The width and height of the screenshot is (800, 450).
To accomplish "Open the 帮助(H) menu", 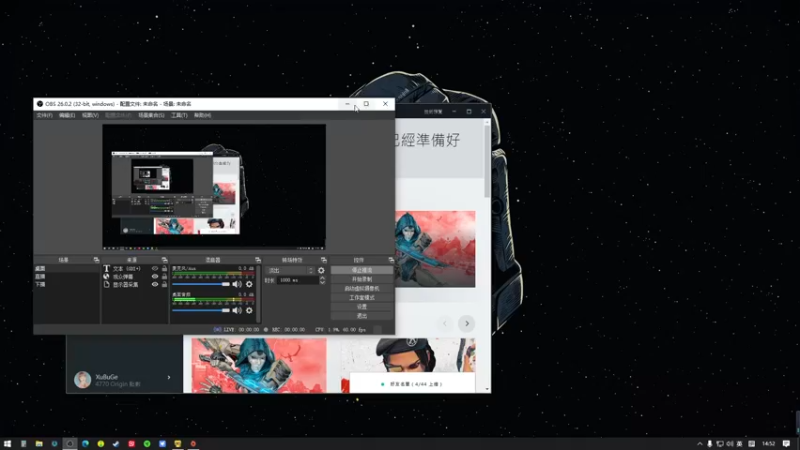I will 203,115.
